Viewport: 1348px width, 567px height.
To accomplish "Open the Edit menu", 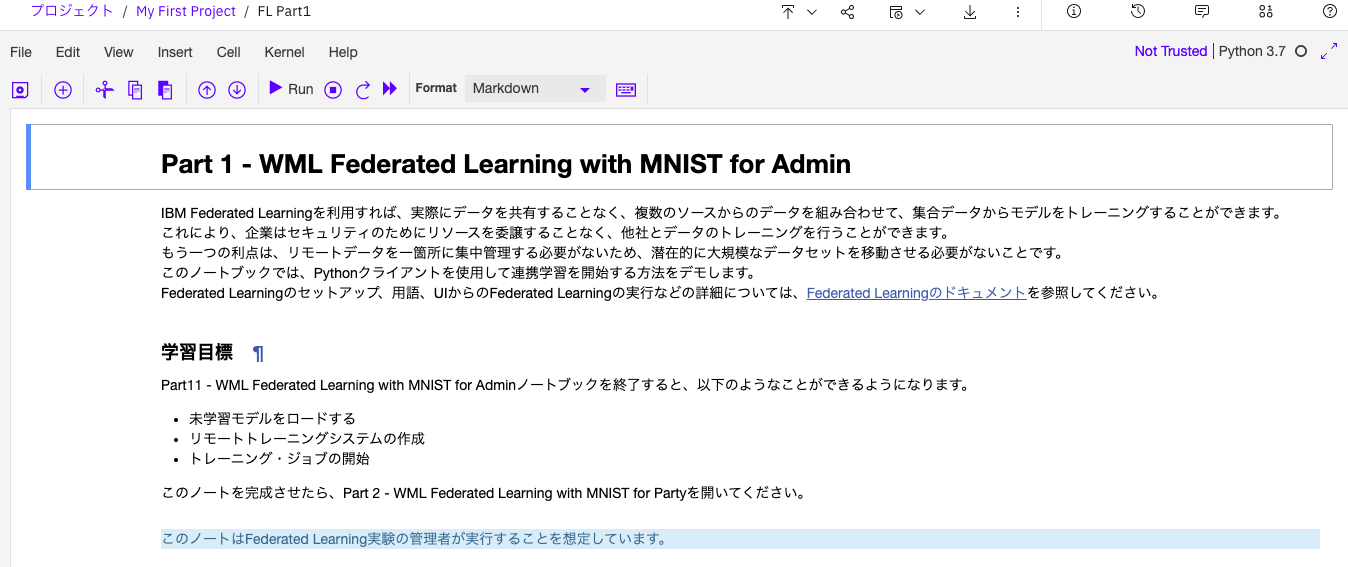I will [x=68, y=52].
